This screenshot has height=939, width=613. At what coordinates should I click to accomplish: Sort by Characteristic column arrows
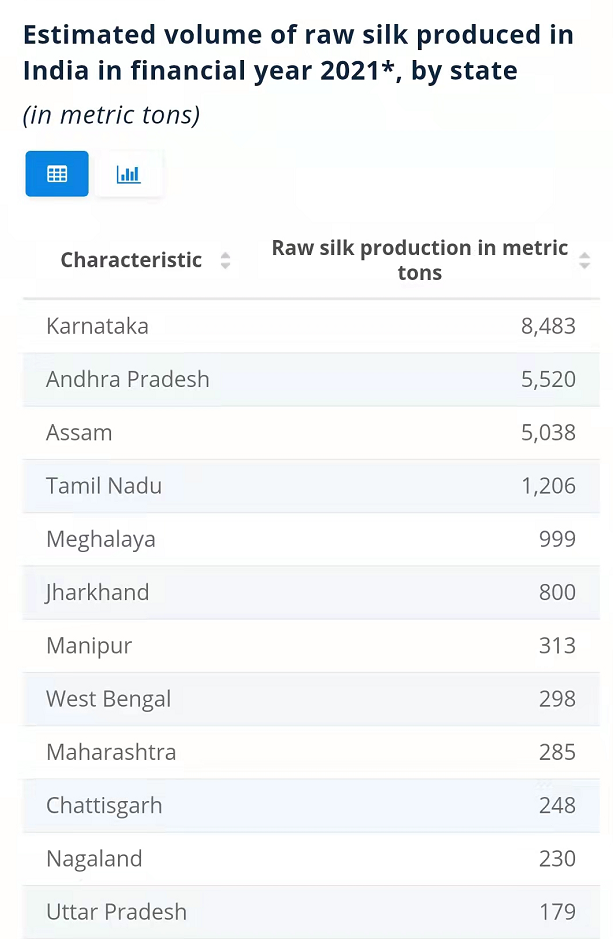[x=225, y=261]
